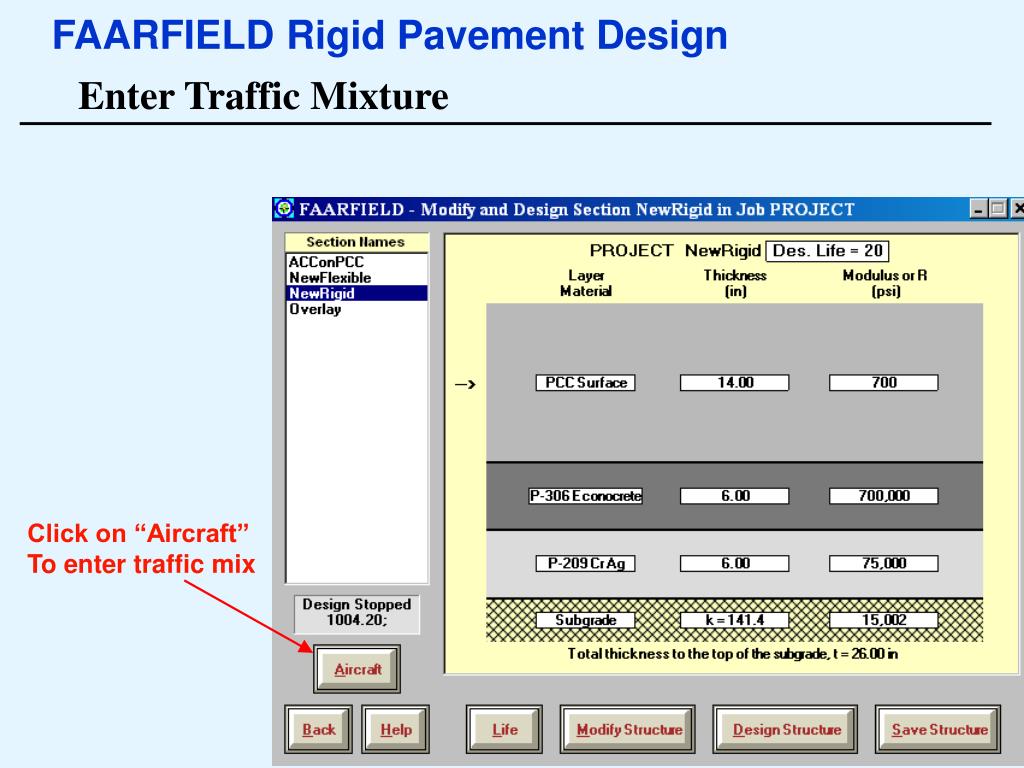Click the P-306 Econocrete layer label
This screenshot has width=1024, height=768.
586,496
